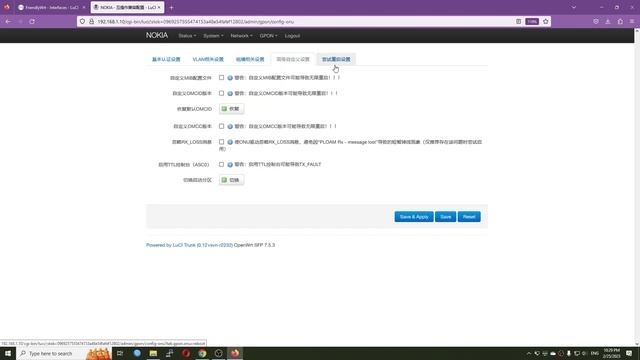Open the notification center icon
640x360 pixels.
[x=629, y=353]
